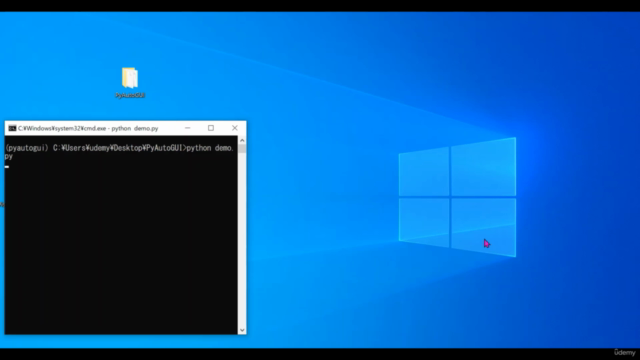Minimize the cmd.exe command prompt window
640x360 pixels.
point(187,128)
